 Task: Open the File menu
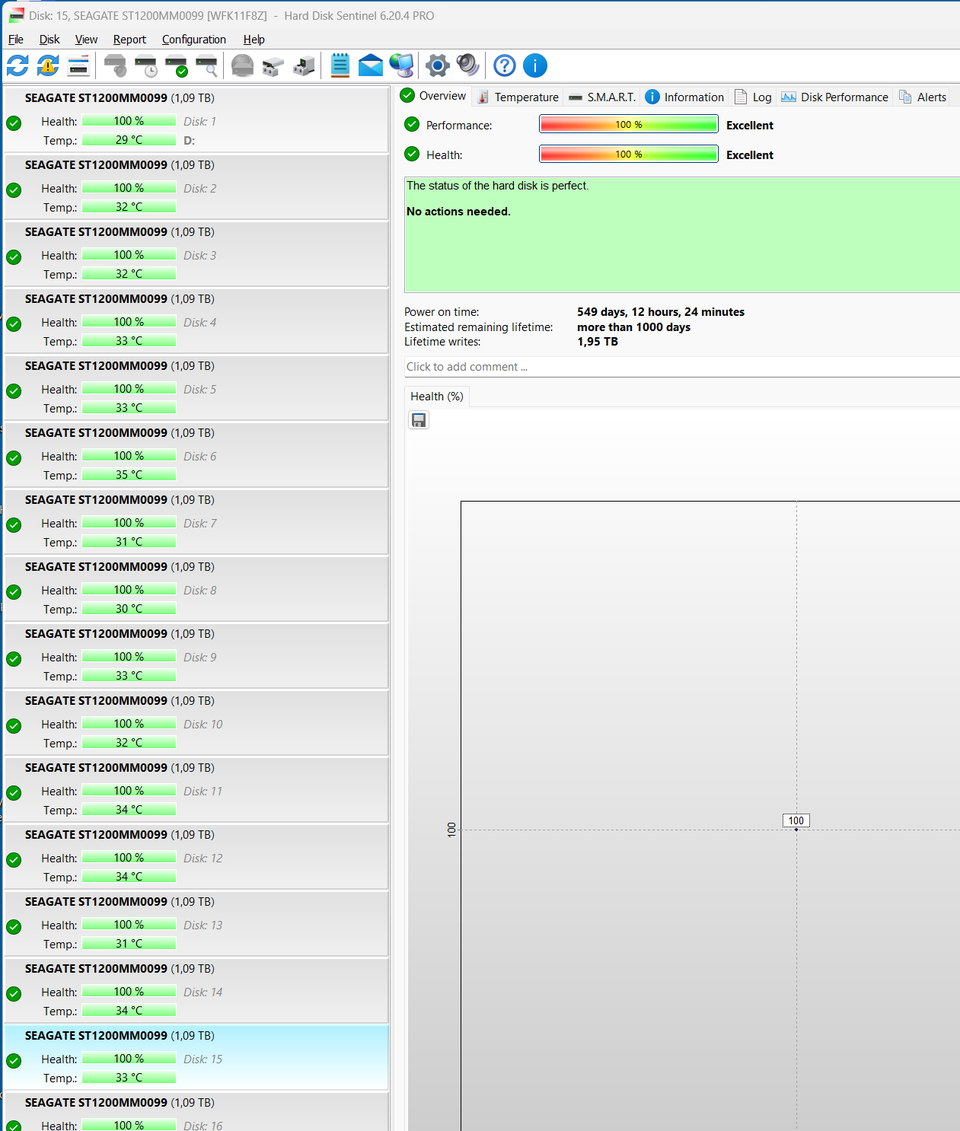click(x=15, y=40)
